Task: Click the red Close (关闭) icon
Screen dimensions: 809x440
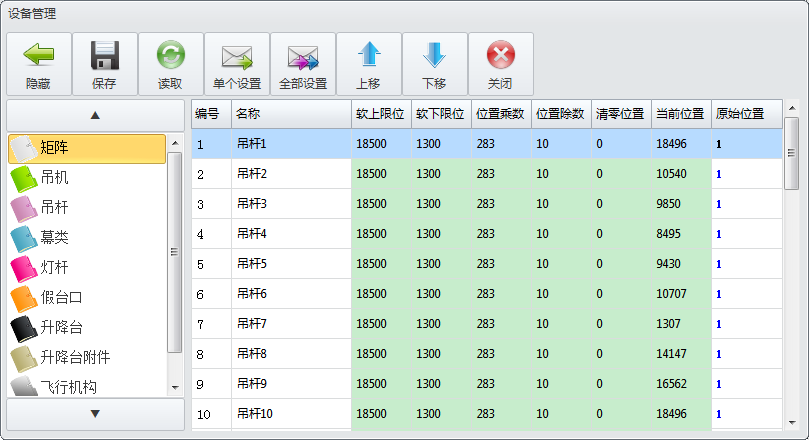Action: tap(500, 55)
